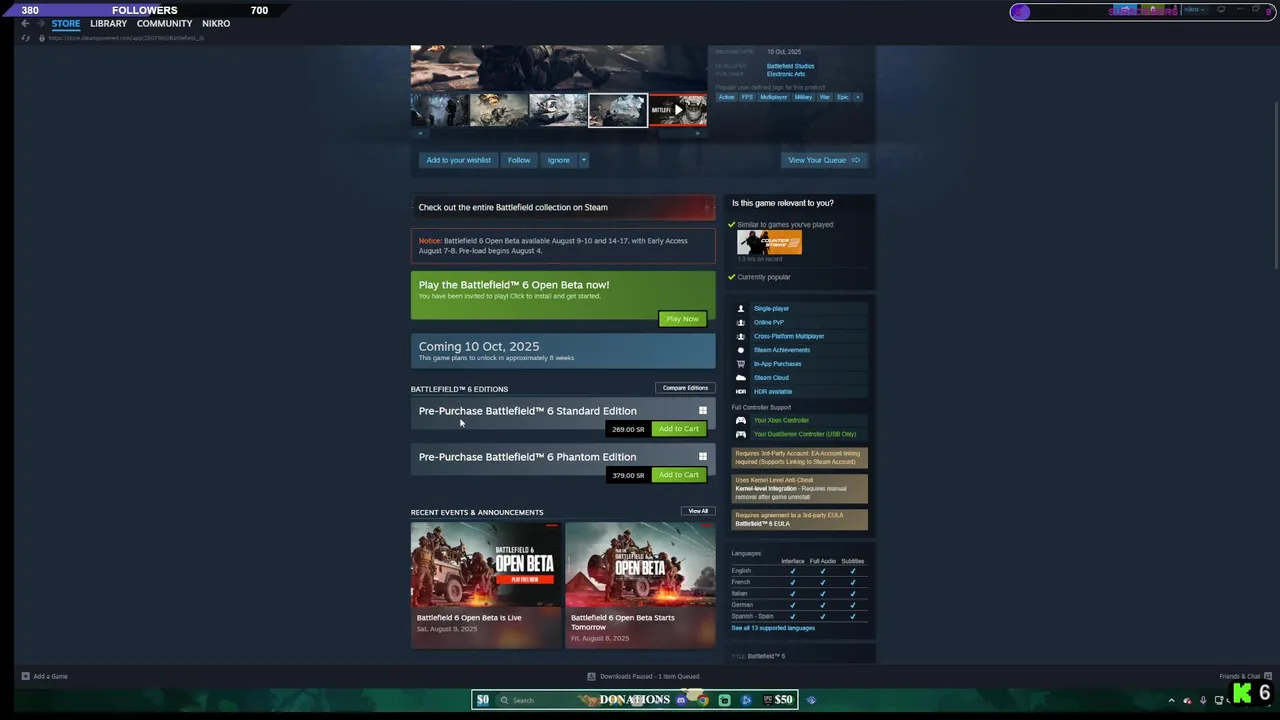Screen dimensions: 1280x720
Task: Open the entire Battlefield collection banner
Action: (563, 207)
